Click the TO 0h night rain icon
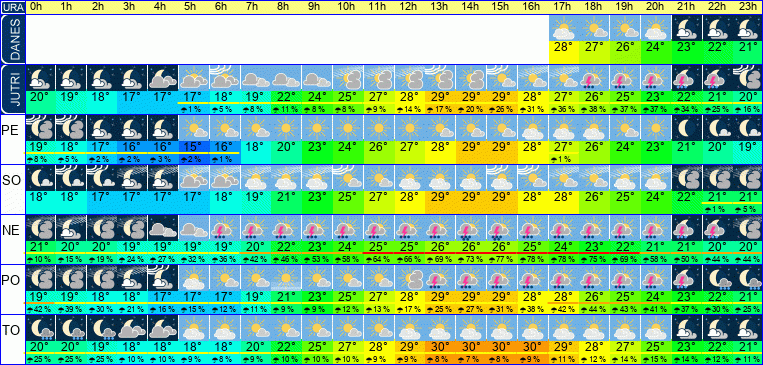The image size is (763, 365). (41, 328)
